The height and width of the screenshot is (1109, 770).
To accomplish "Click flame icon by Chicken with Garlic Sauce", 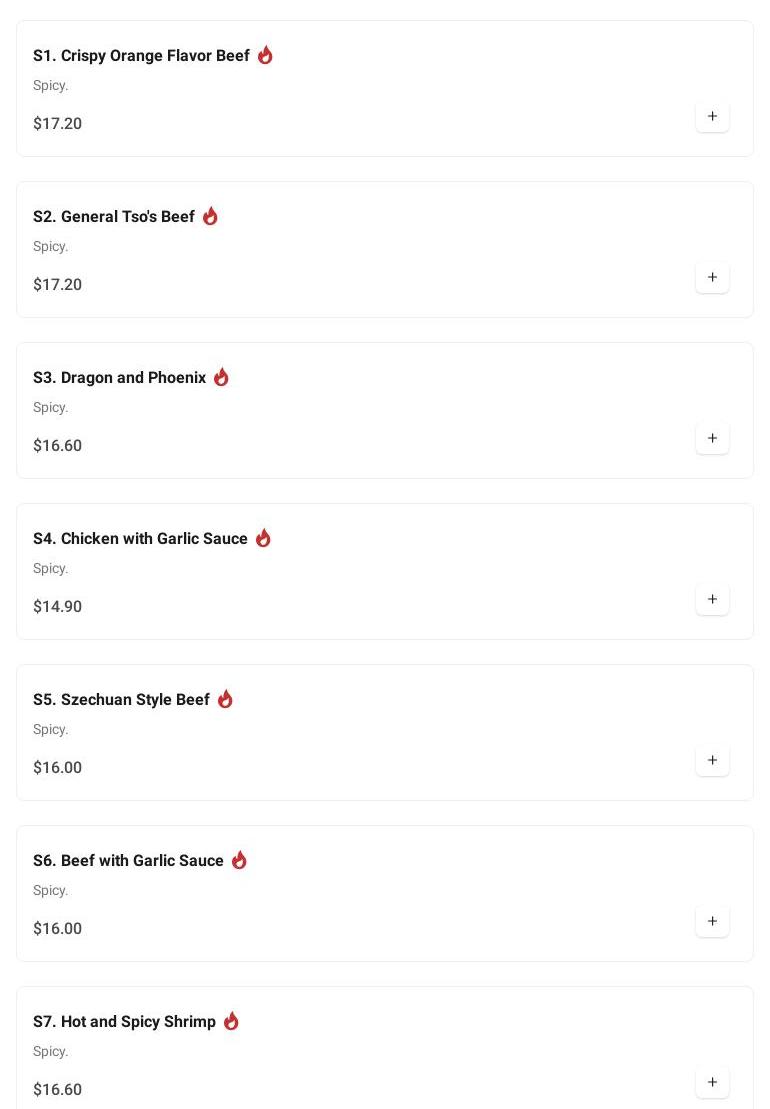I will pos(263,538).
